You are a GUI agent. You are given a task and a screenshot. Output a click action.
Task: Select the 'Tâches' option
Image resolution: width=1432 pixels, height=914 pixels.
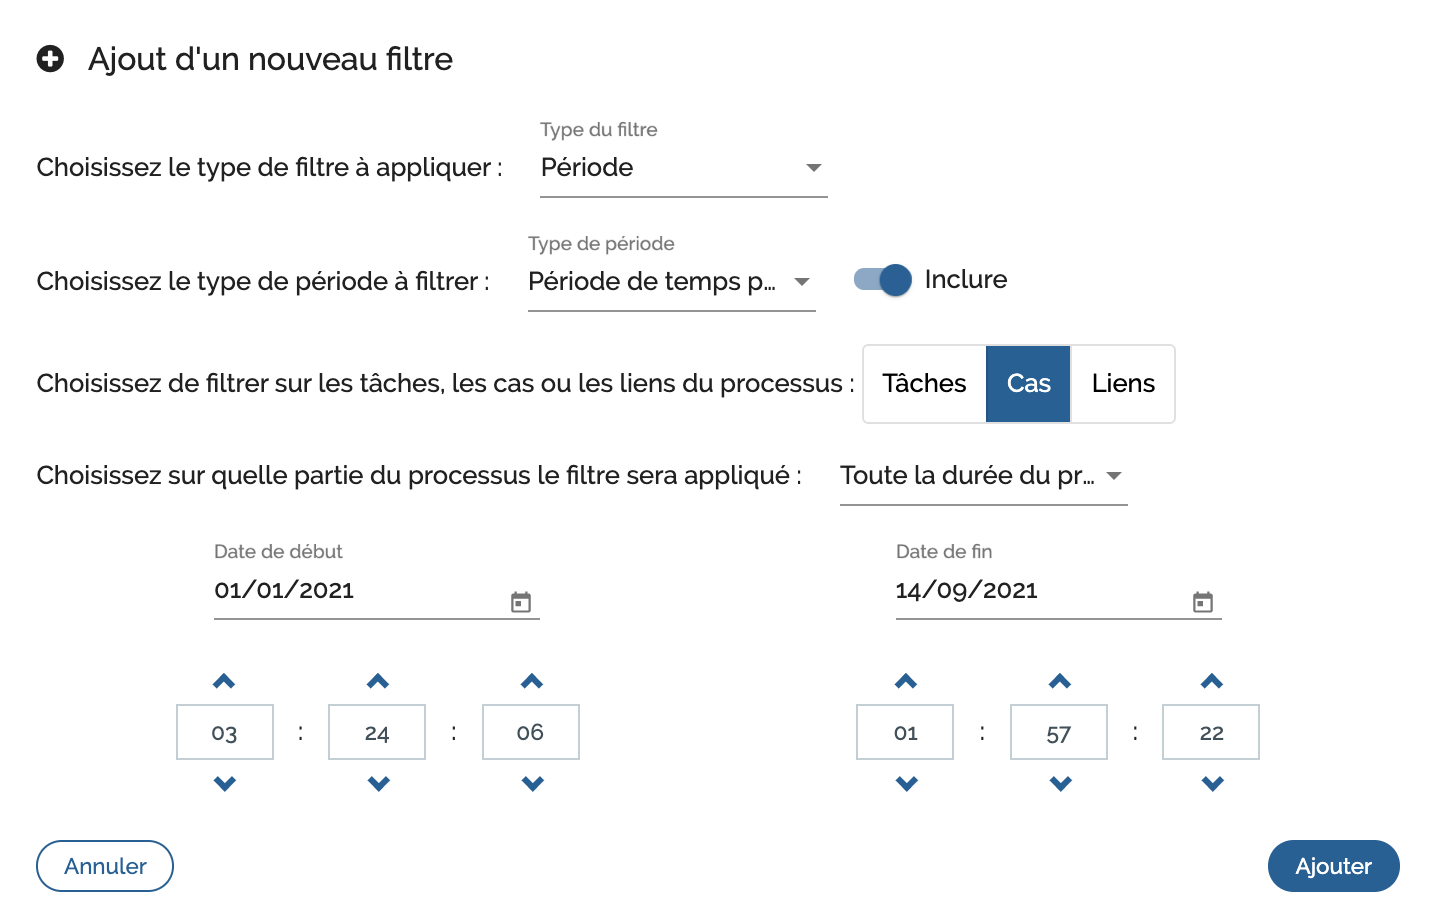(923, 383)
